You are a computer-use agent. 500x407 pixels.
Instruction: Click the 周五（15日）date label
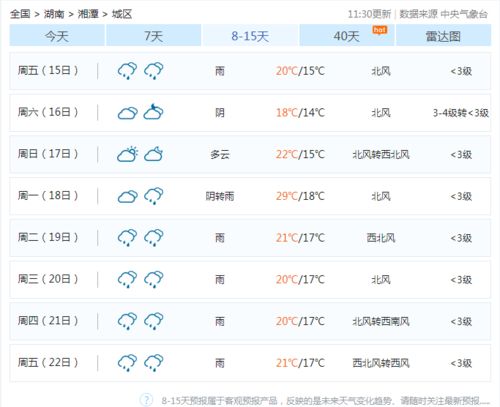48,70
